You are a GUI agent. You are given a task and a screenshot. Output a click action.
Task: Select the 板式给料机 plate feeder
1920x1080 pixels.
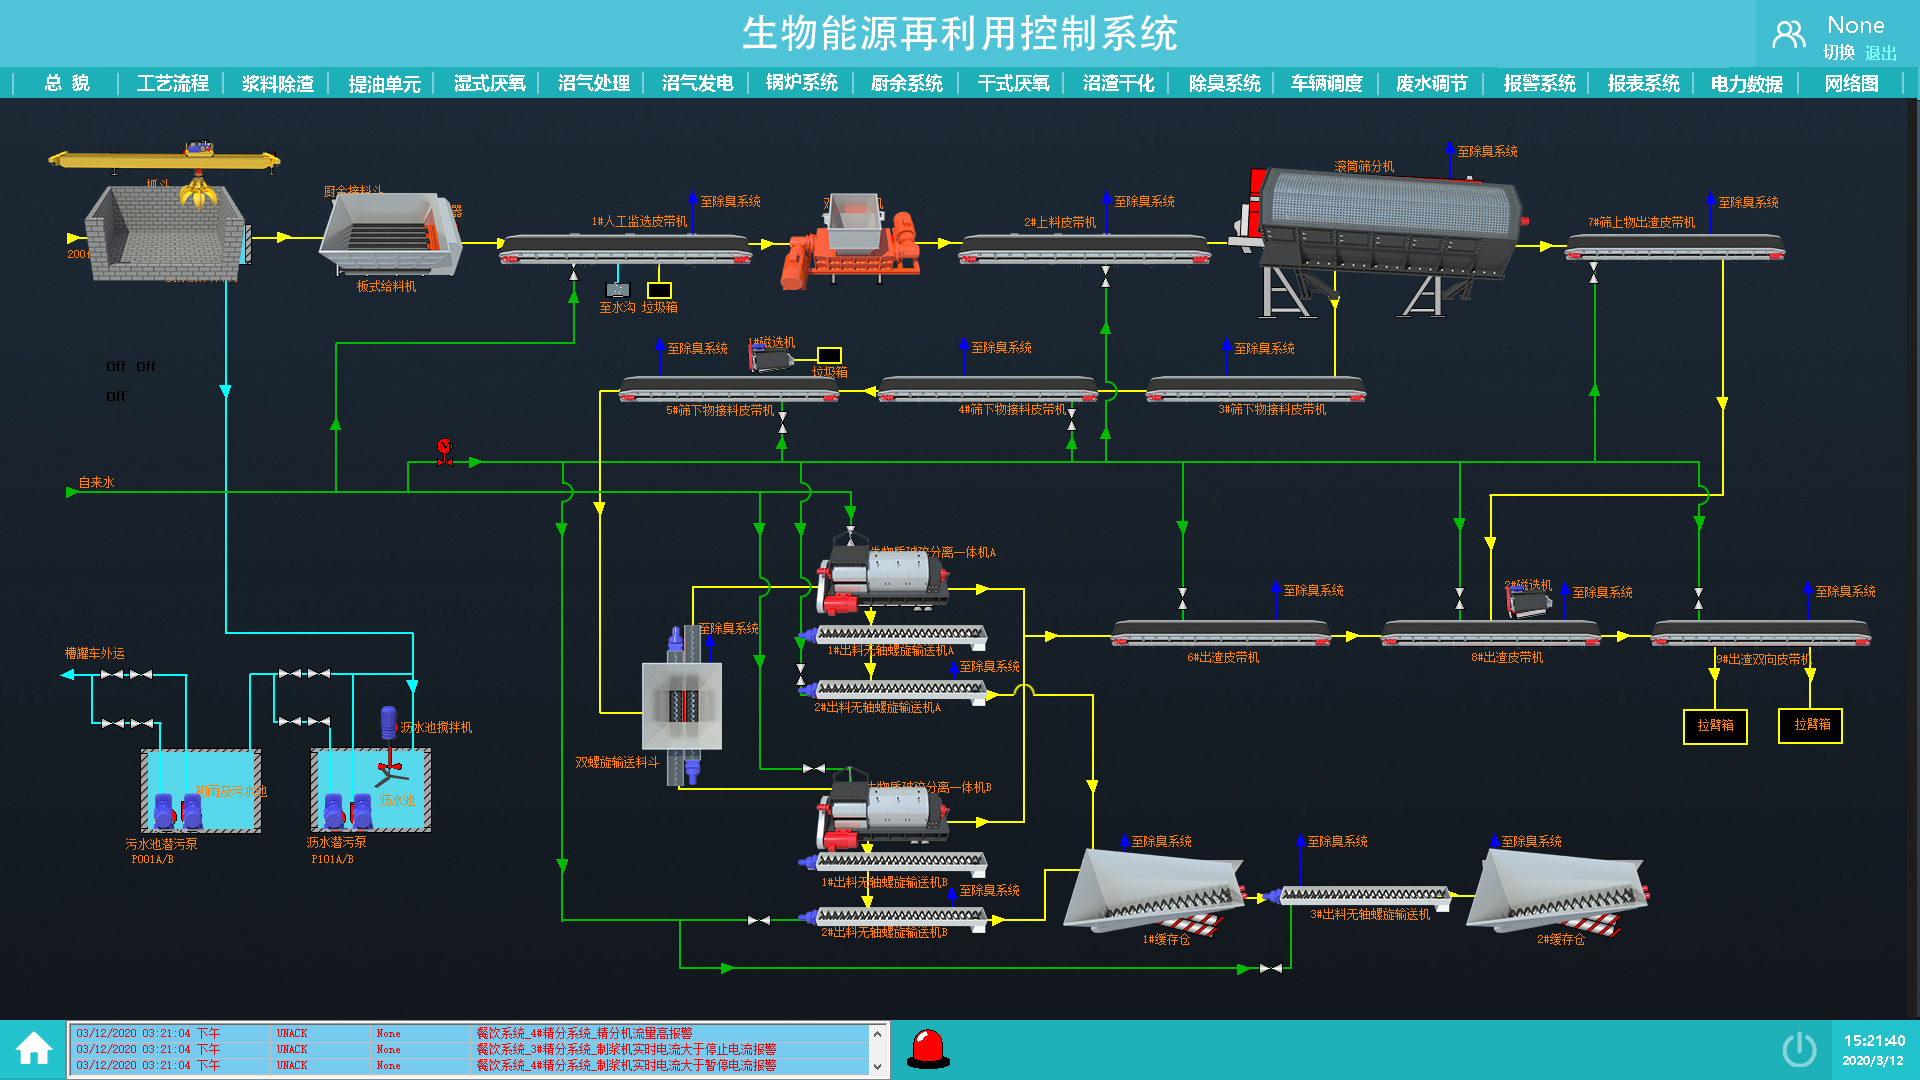[x=390, y=235]
